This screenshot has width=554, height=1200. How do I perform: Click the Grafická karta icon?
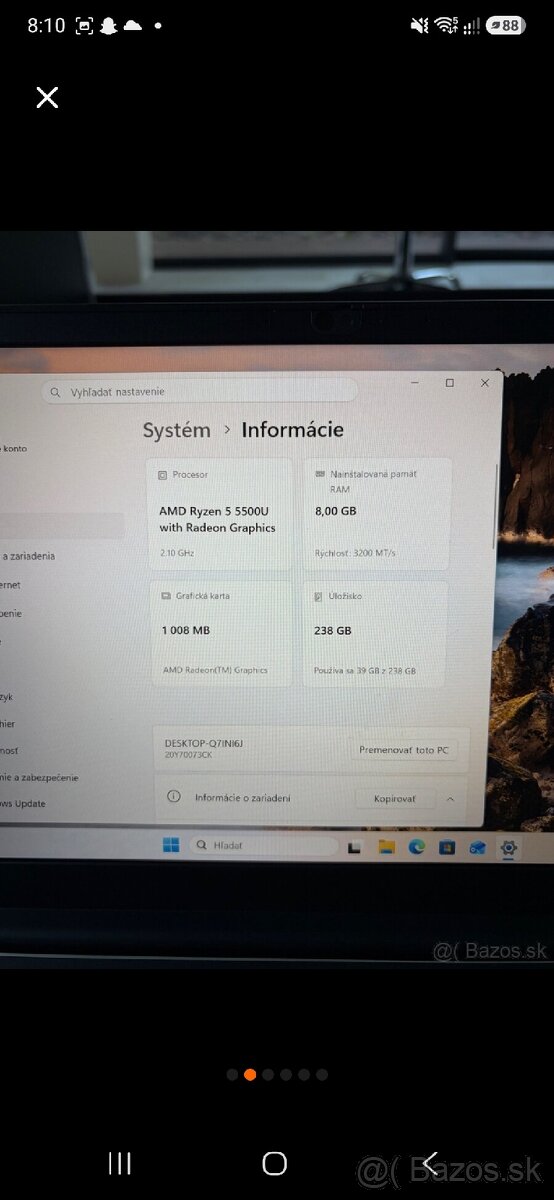coord(166,596)
